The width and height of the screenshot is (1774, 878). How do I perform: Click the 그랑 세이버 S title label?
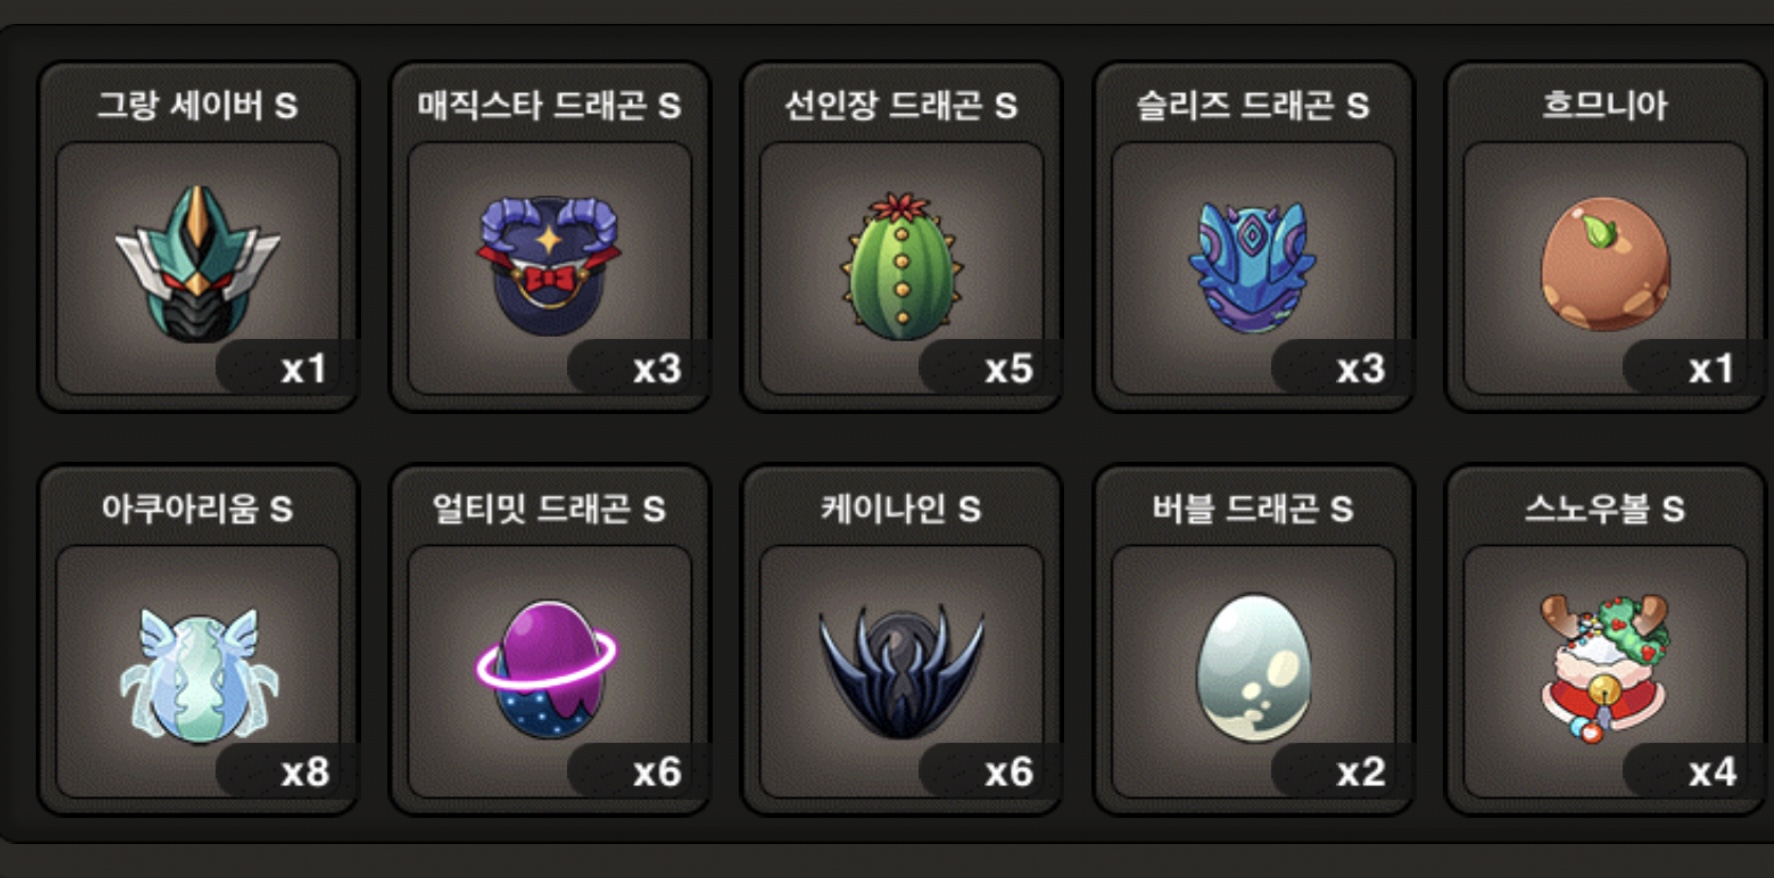[x=197, y=105]
